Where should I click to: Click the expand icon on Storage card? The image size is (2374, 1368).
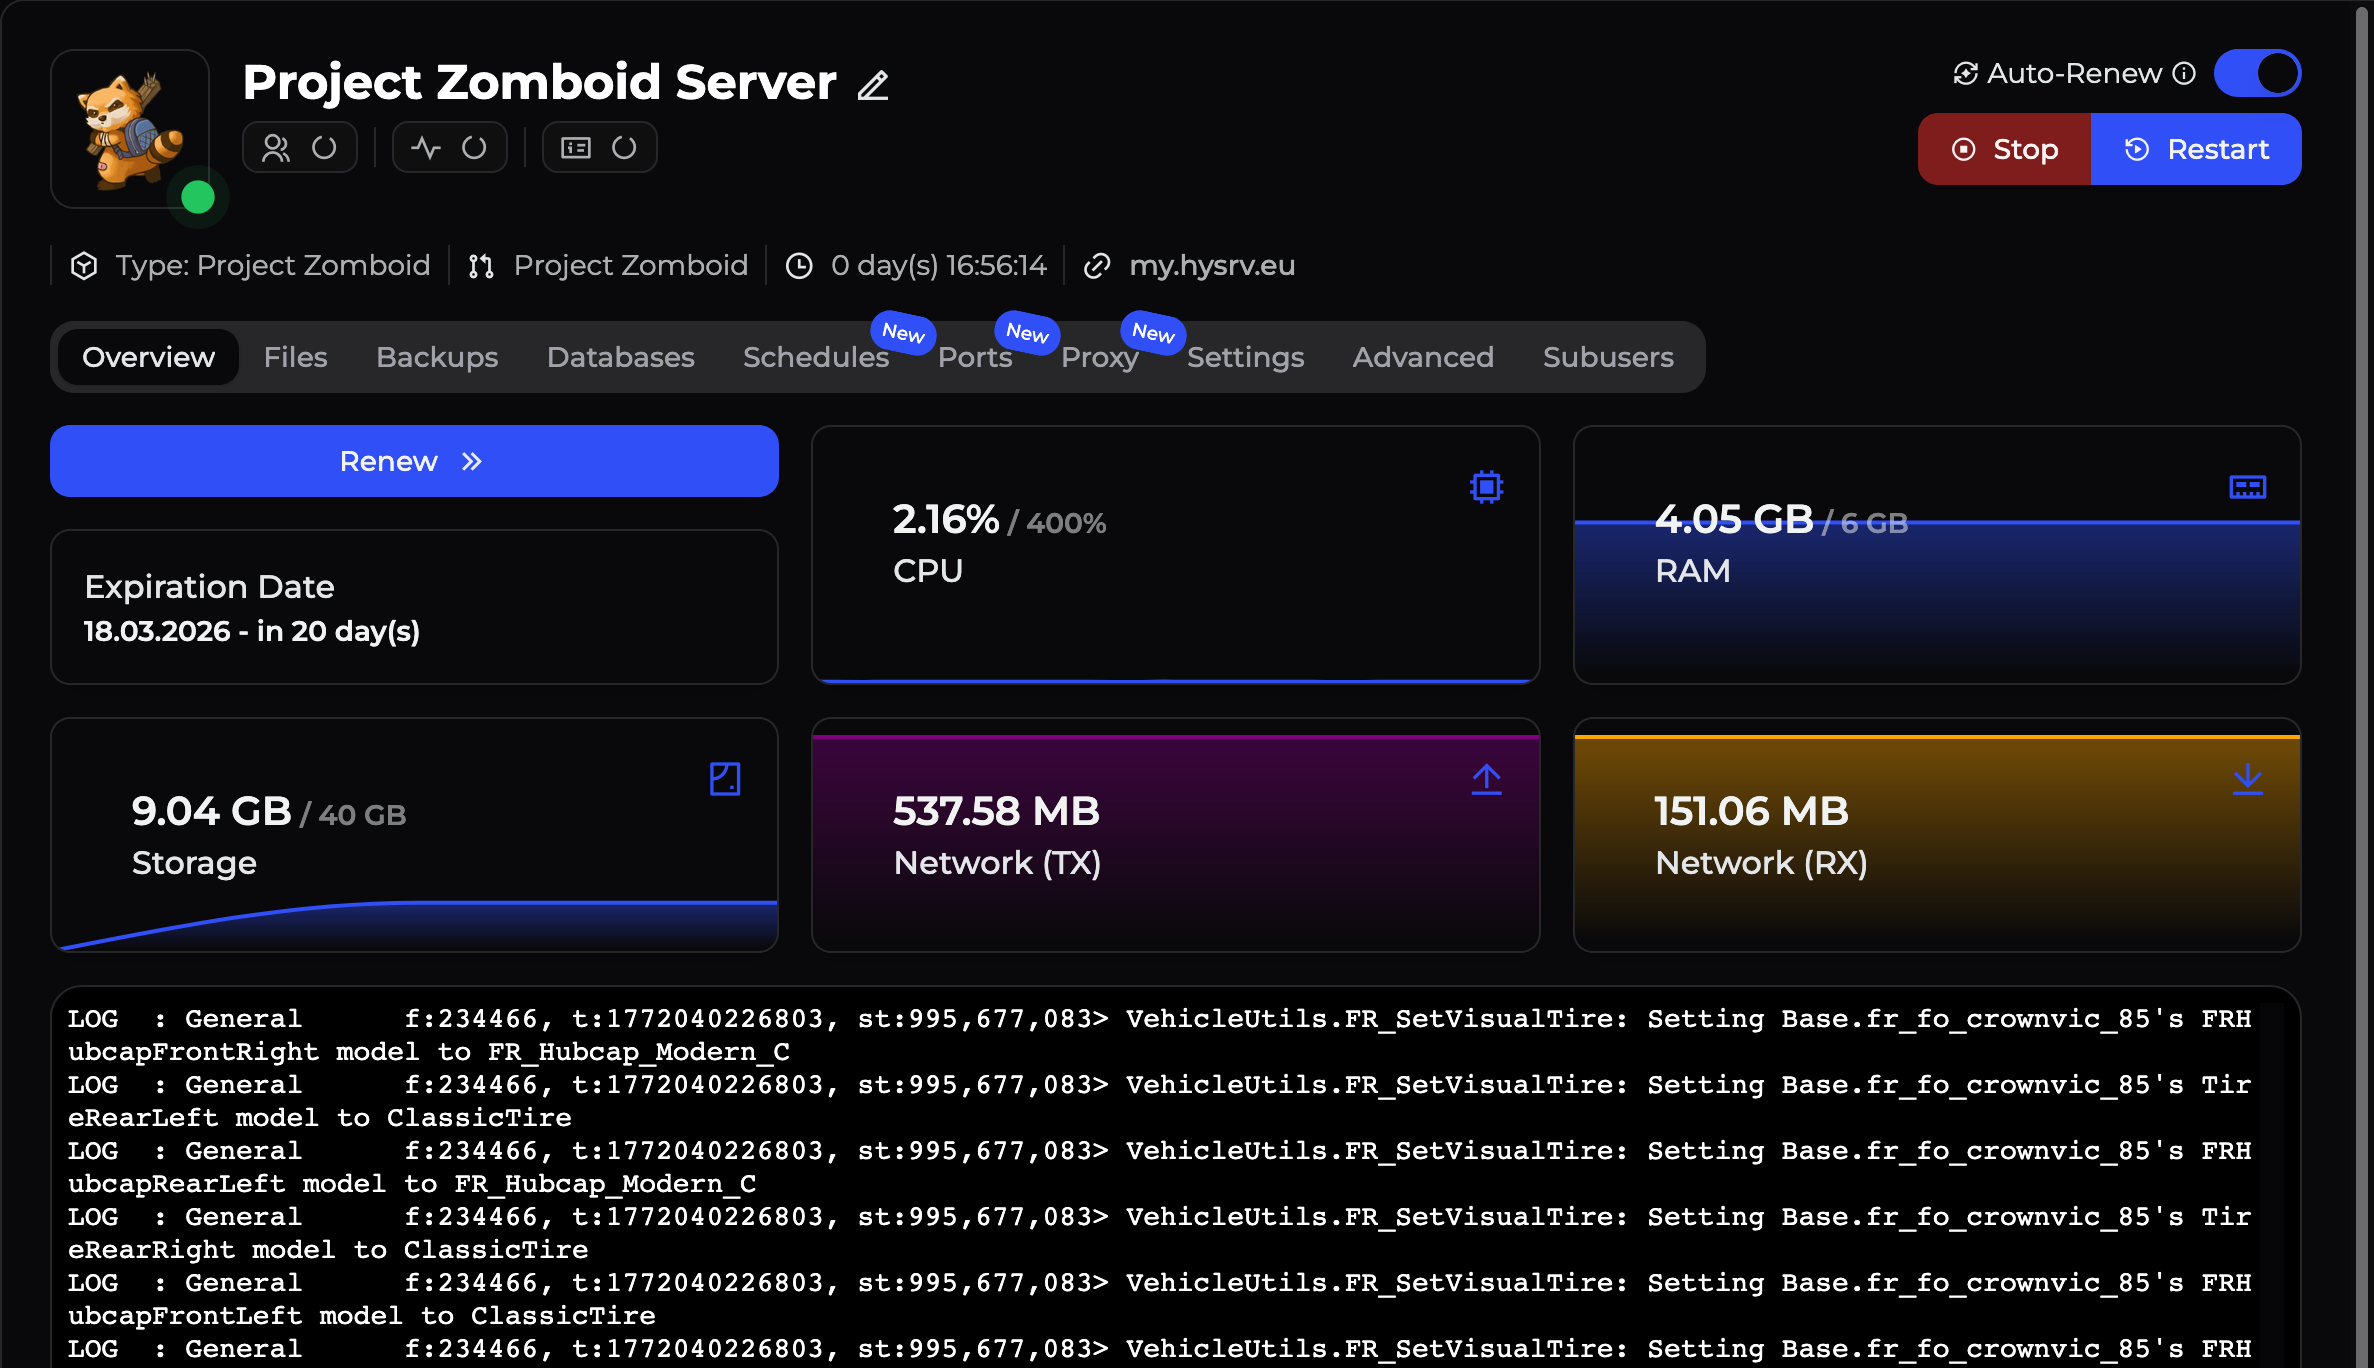pyautogui.click(x=725, y=779)
